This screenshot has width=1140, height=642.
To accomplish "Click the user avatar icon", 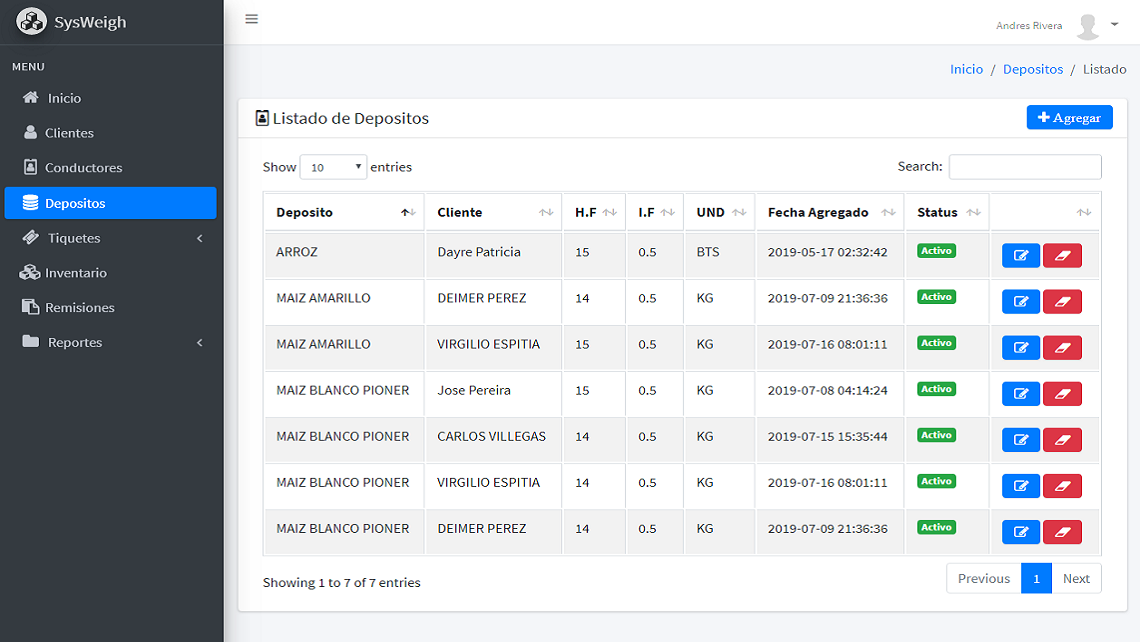I will (1088, 26).
